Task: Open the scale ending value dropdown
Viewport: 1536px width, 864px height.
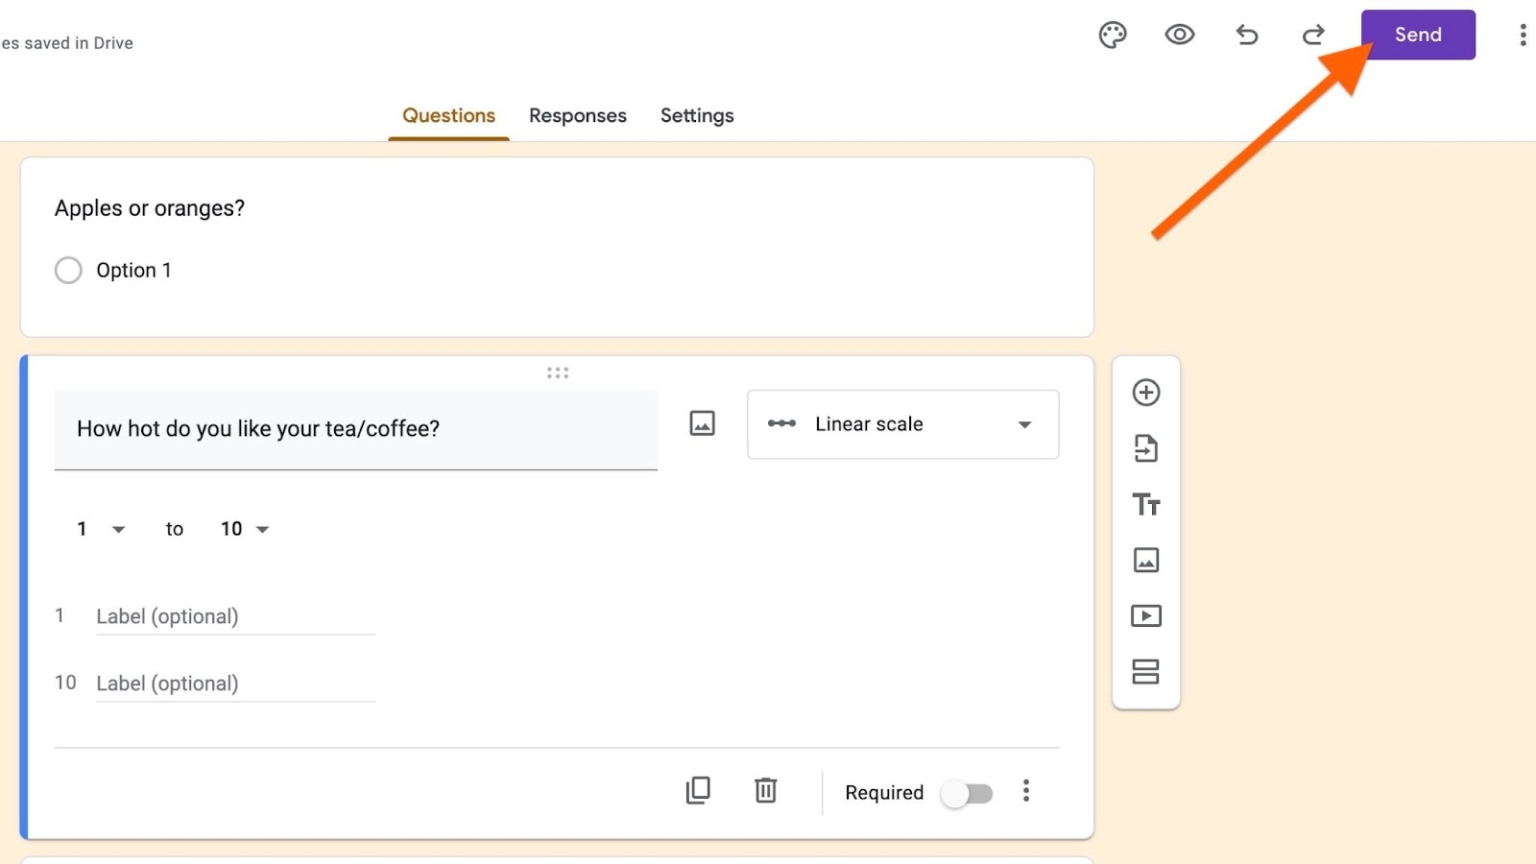Action: [243, 529]
